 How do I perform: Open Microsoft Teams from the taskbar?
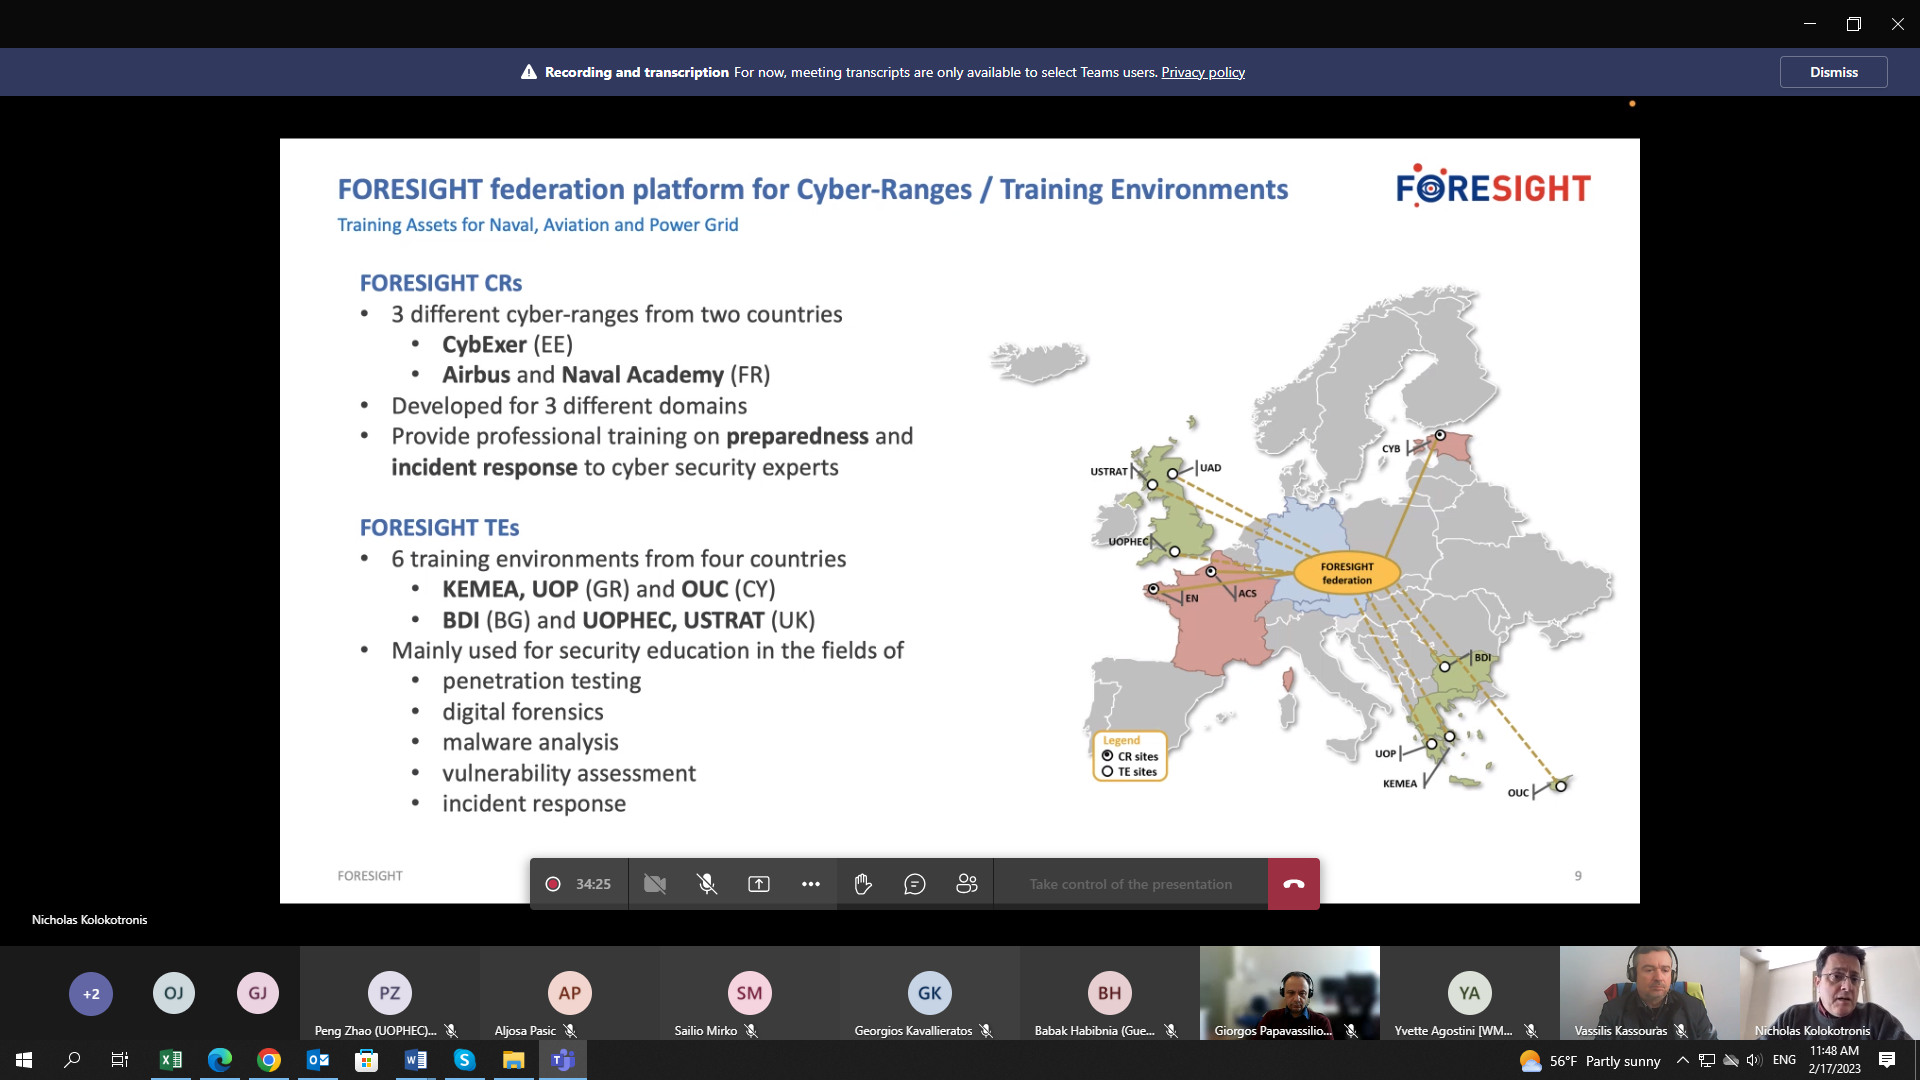563,1060
